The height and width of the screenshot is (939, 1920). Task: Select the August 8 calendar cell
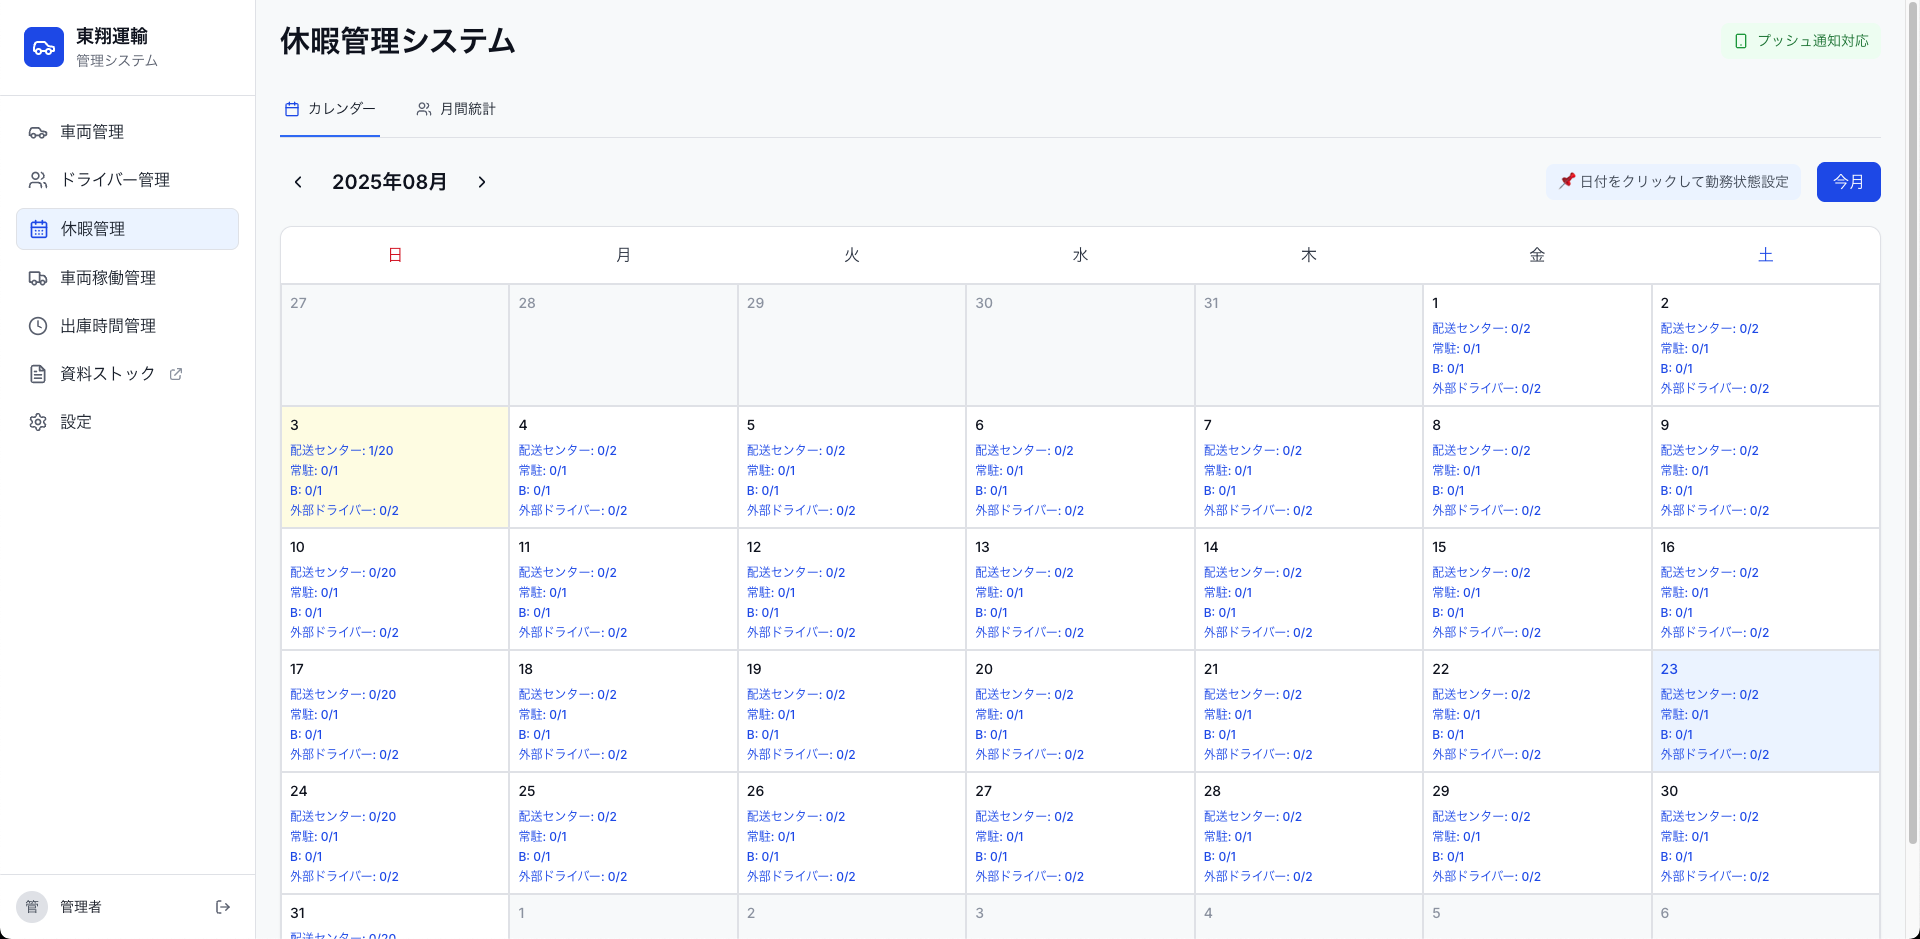(1537, 467)
